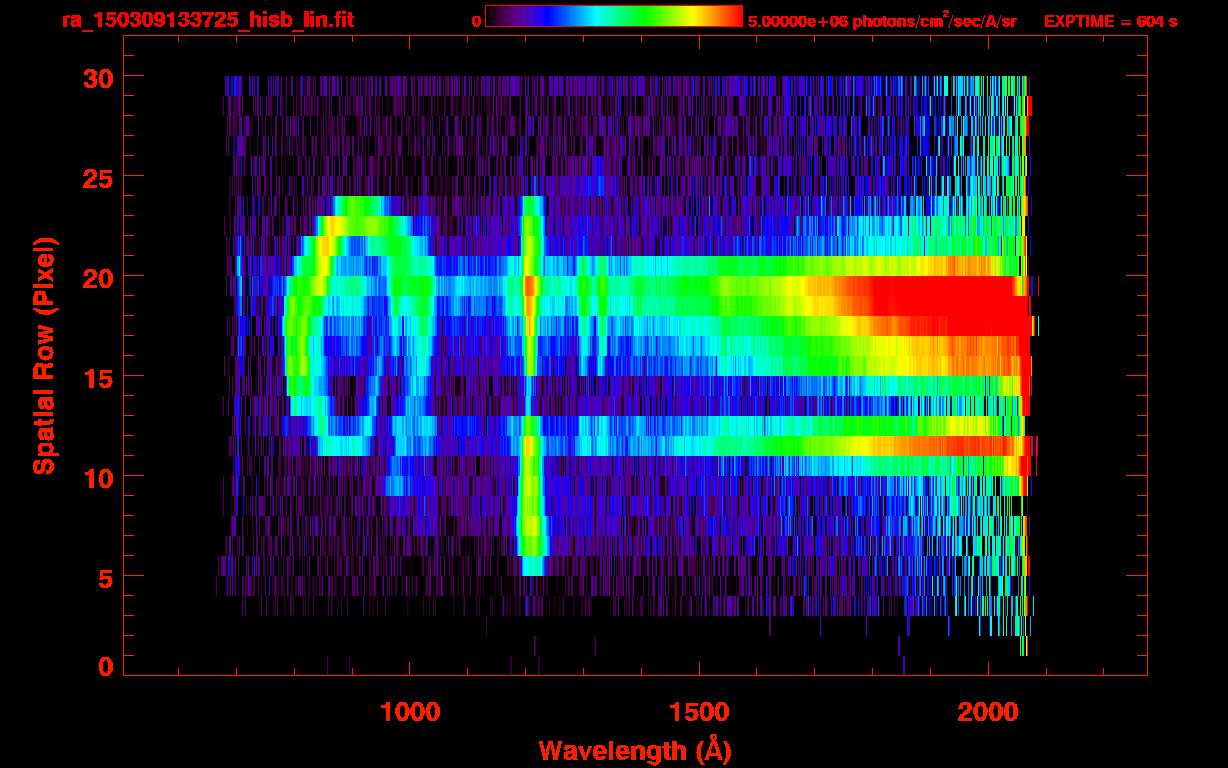Click the y-axis tick label 25
Image resolution: width=1228 pixels, height=768 pixels.
97,177
